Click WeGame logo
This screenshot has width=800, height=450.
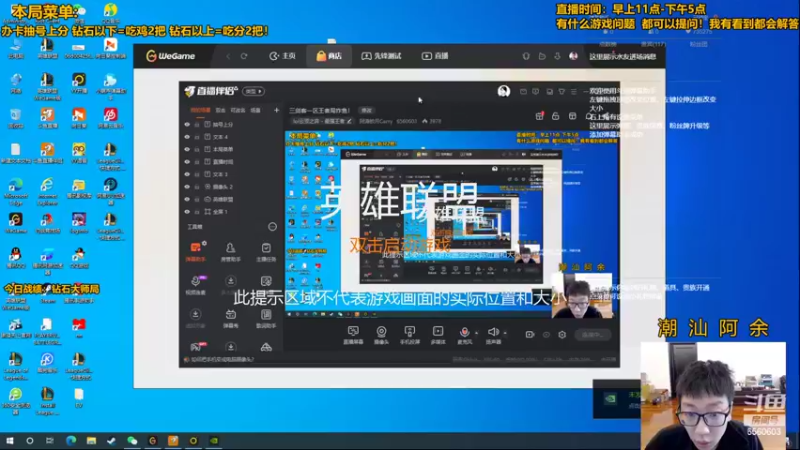coord(170,56)
